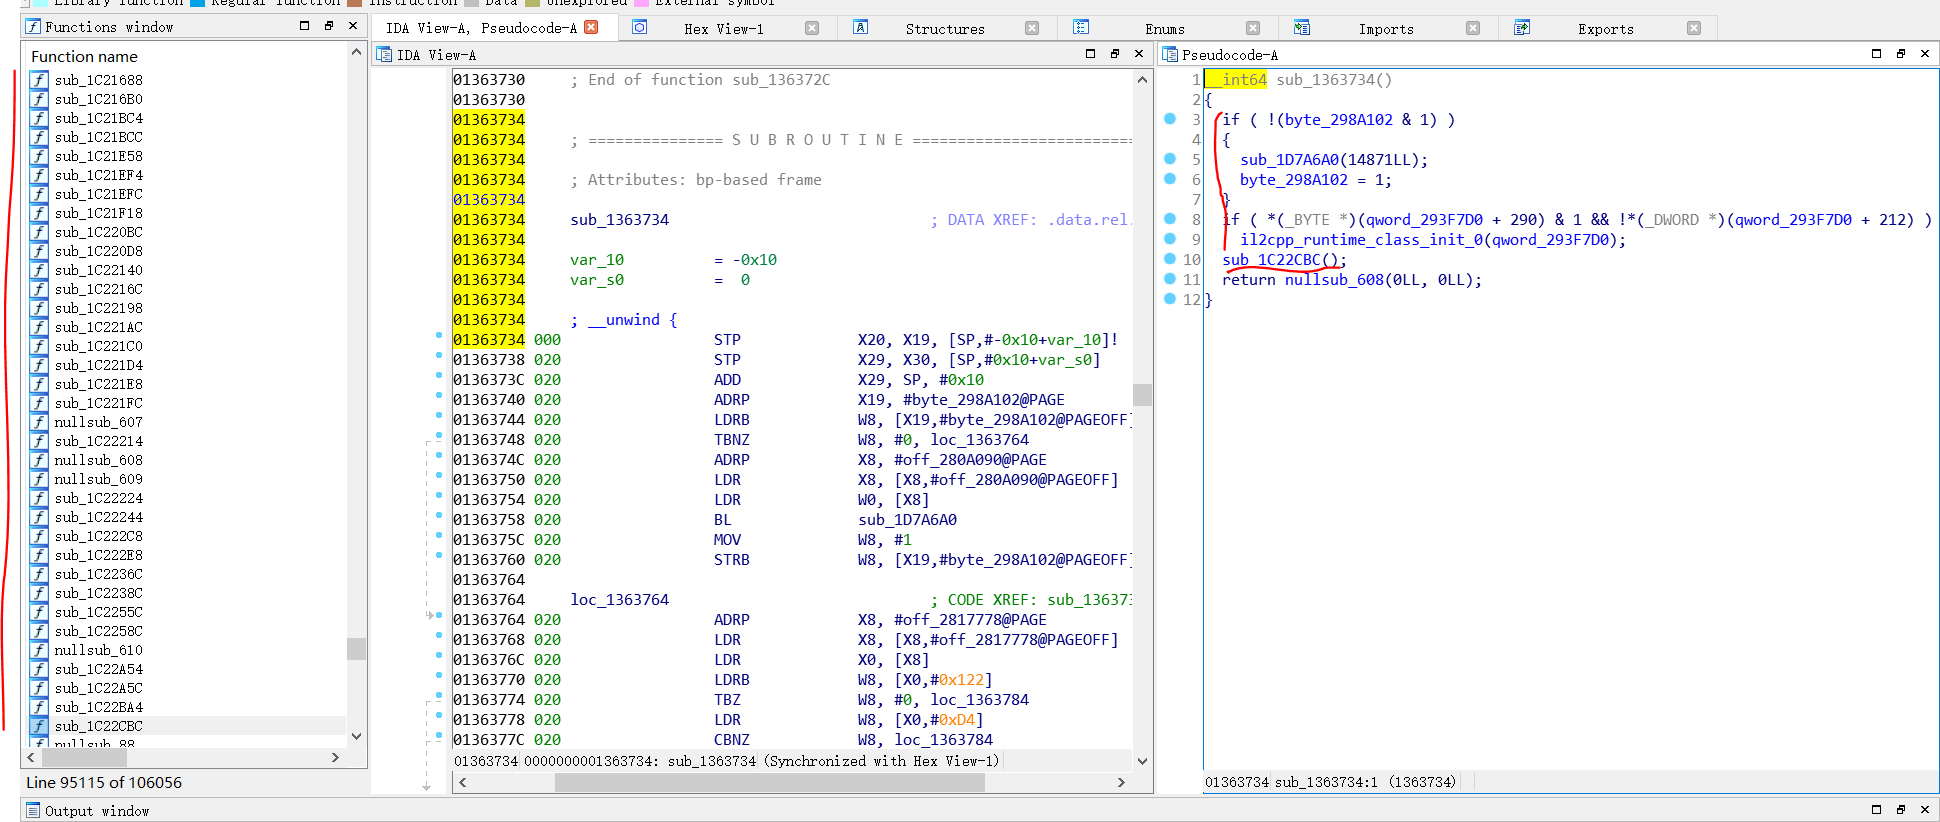Toggle breakpoint dot on pseudocode line 3
This screenshot has width=1940, height=822.
pyautogui.click(x=1170, y=119)
